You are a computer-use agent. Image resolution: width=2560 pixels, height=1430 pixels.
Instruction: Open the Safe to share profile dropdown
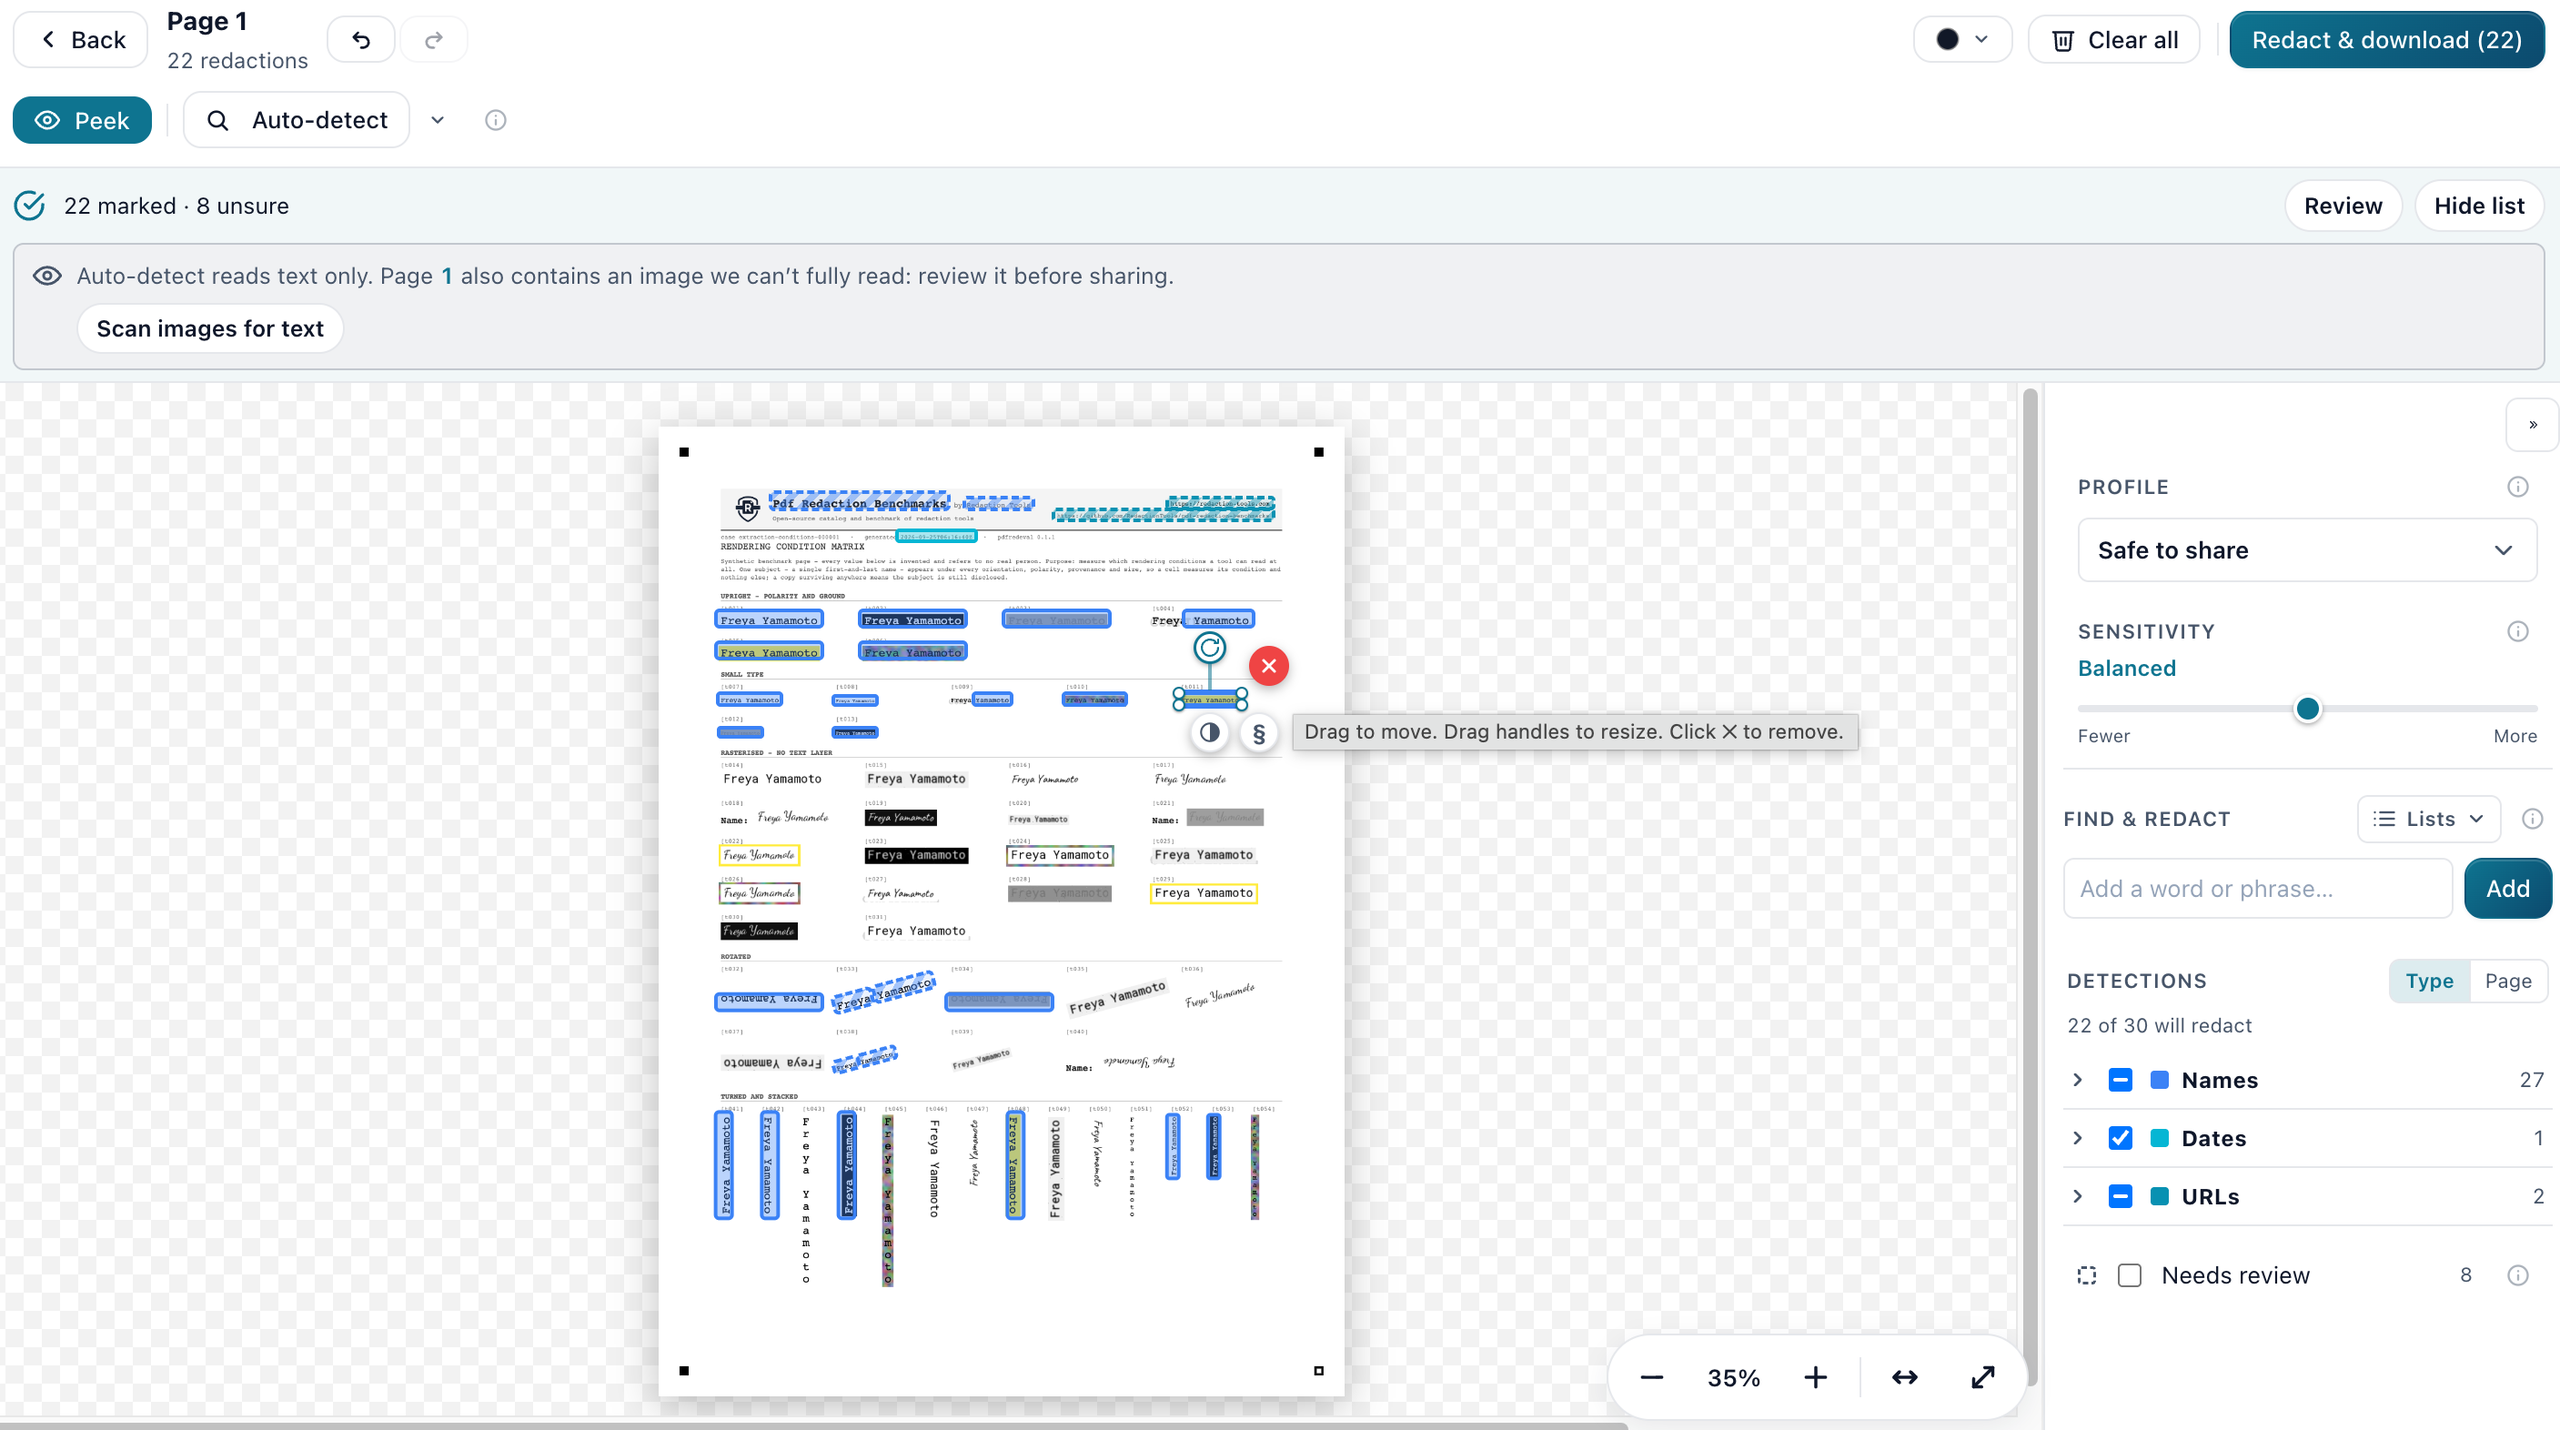[x=2306, y=550]
